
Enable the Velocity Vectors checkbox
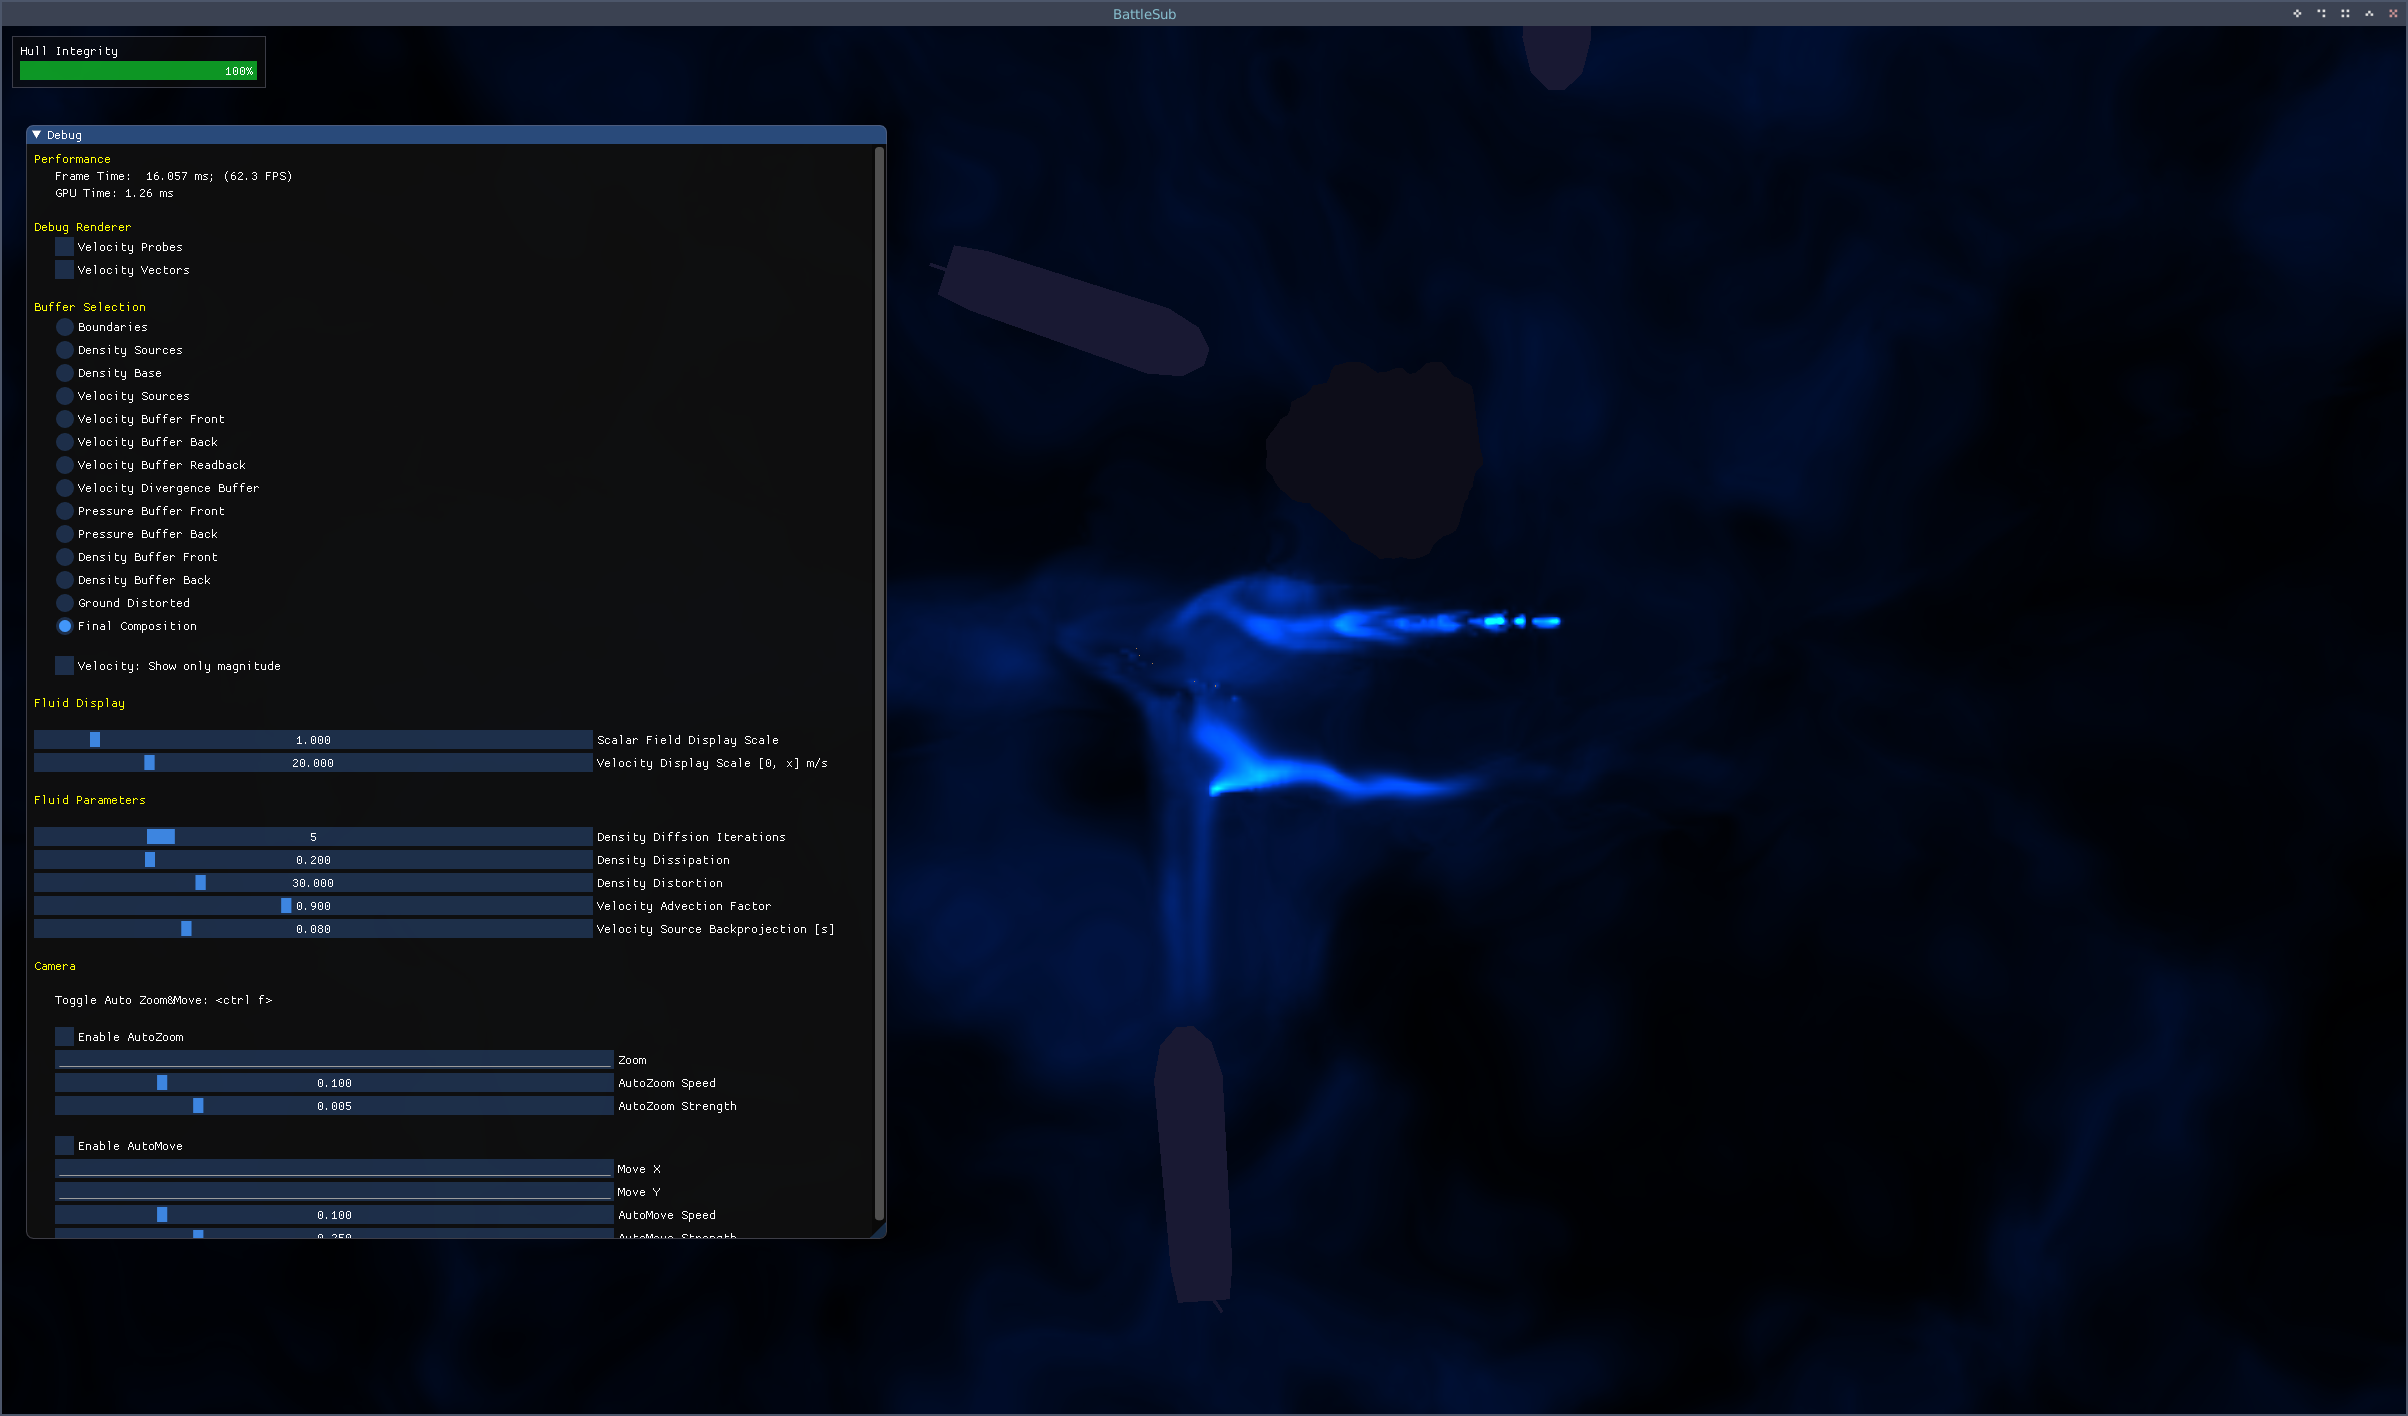click(x=65, y=270)
